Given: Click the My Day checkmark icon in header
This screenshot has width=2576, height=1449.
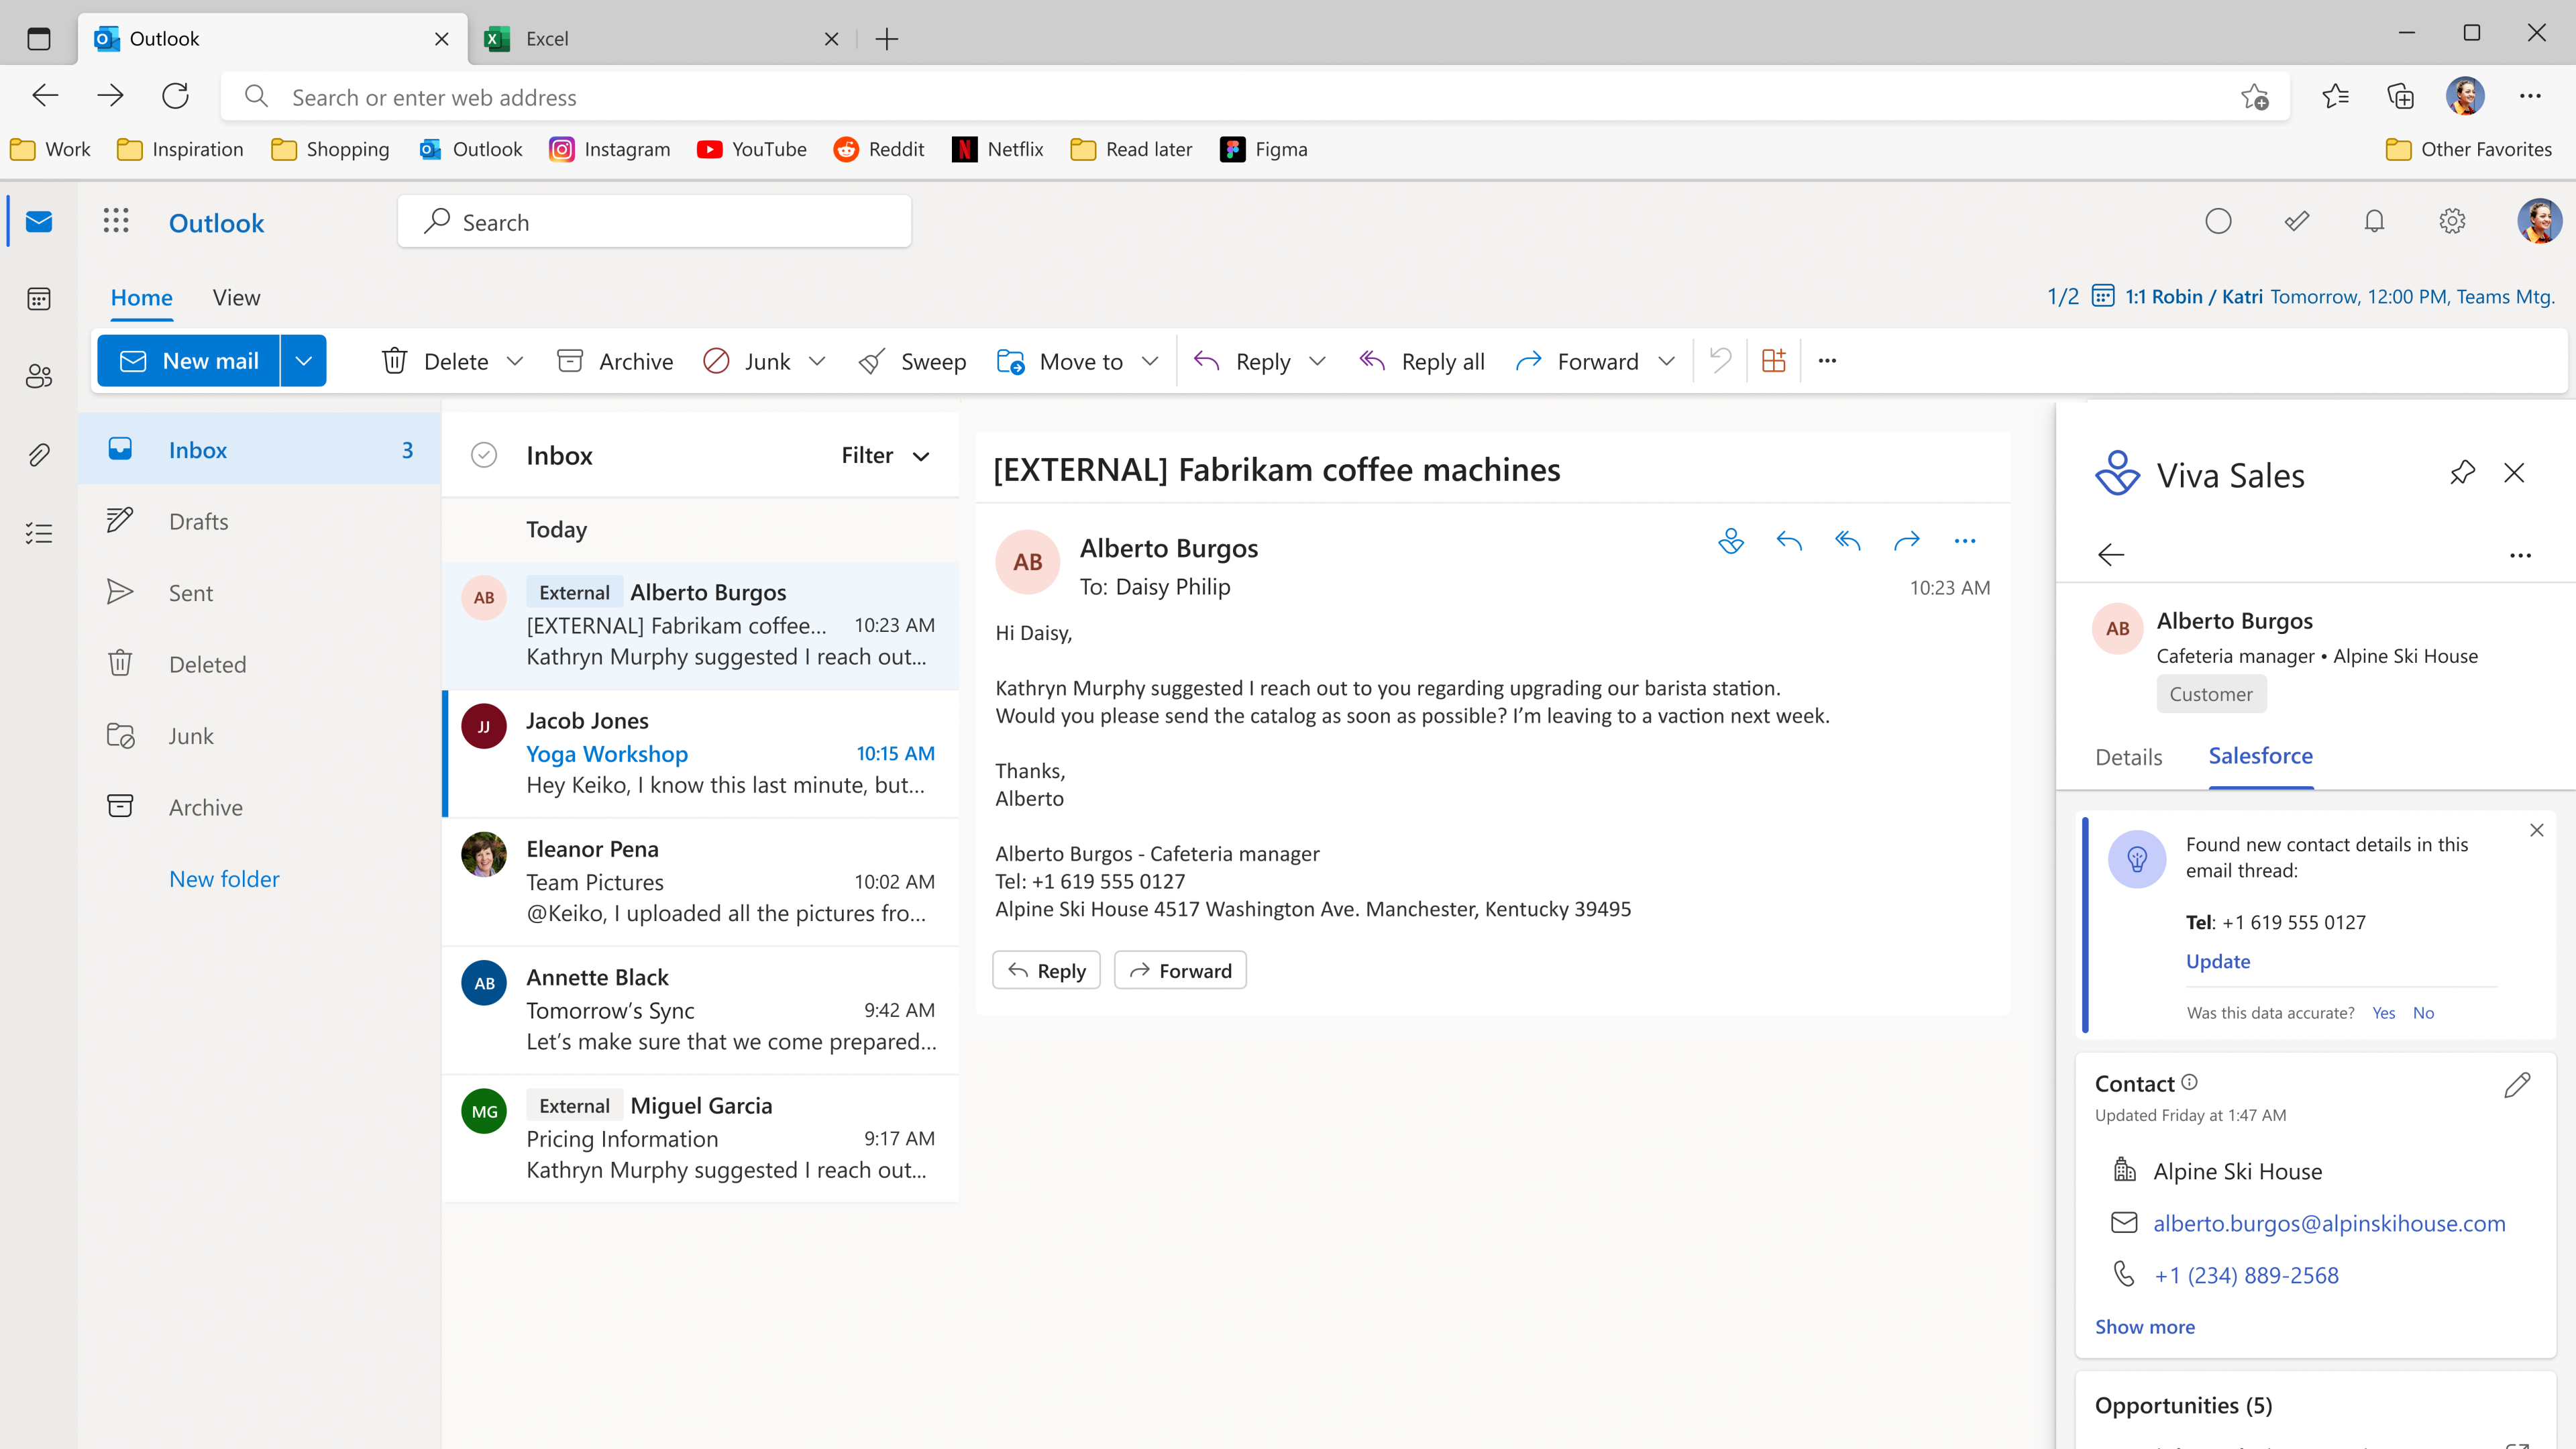Looking at the screenshot, I should click(x=2297, y=221).
